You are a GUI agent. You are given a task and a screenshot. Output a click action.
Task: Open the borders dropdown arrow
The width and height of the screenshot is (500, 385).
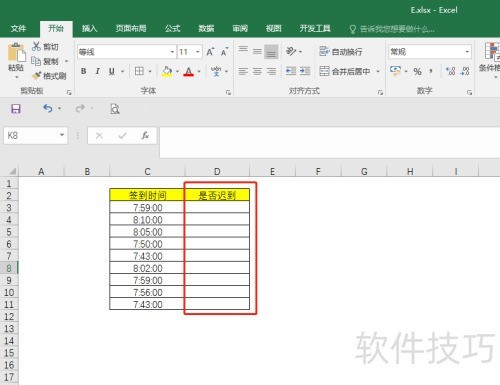(150, 71)
